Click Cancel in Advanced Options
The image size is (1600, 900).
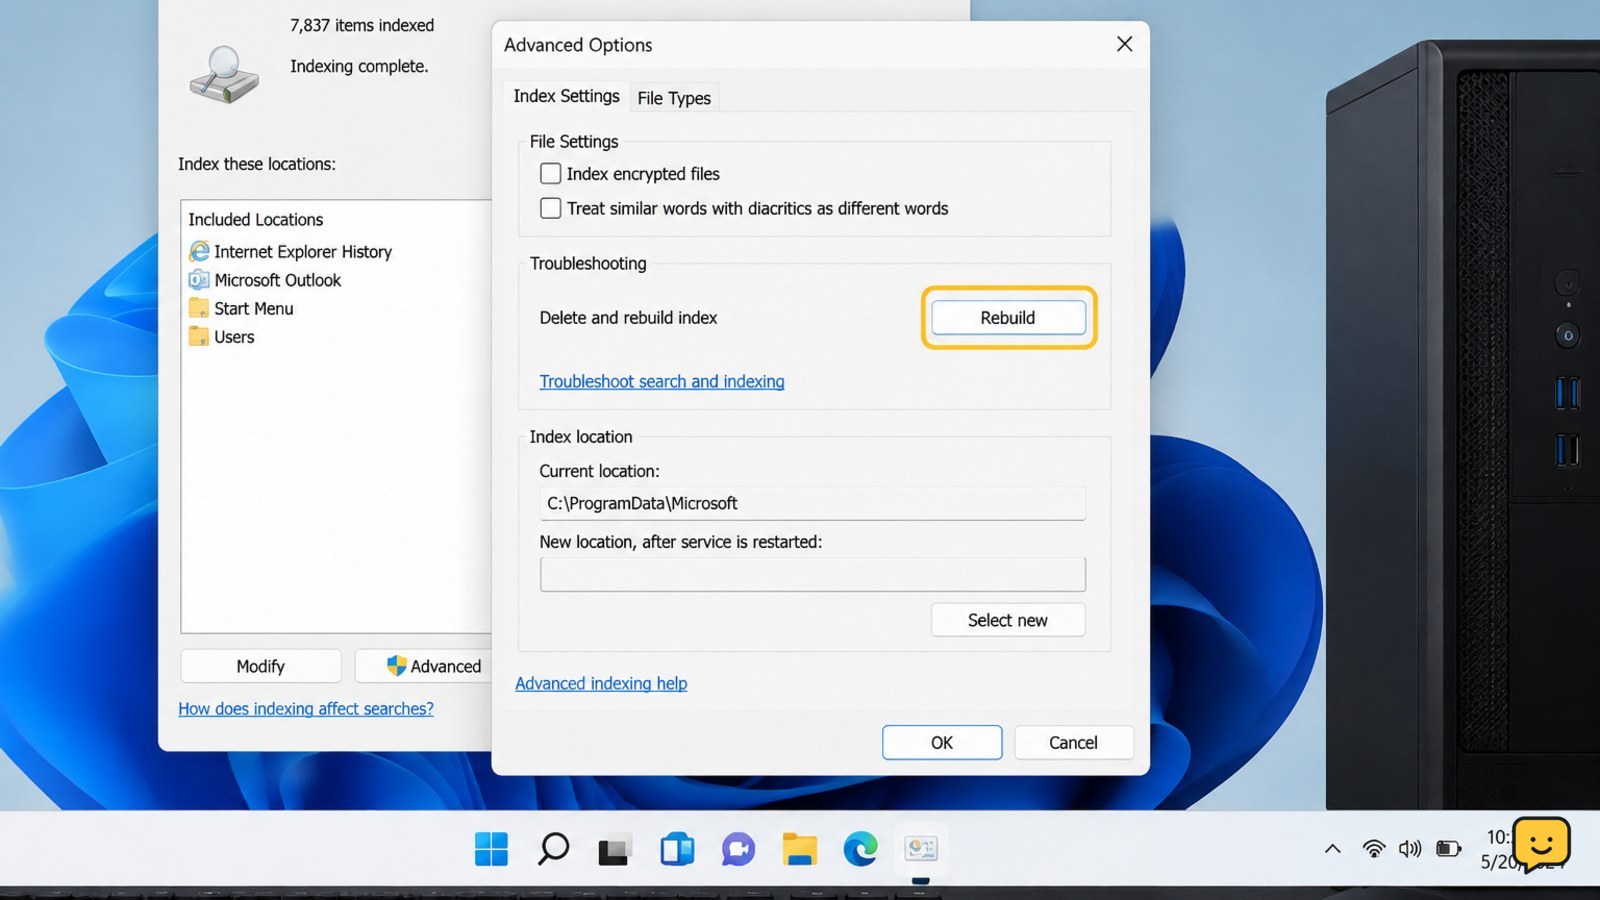[1073, 742]
